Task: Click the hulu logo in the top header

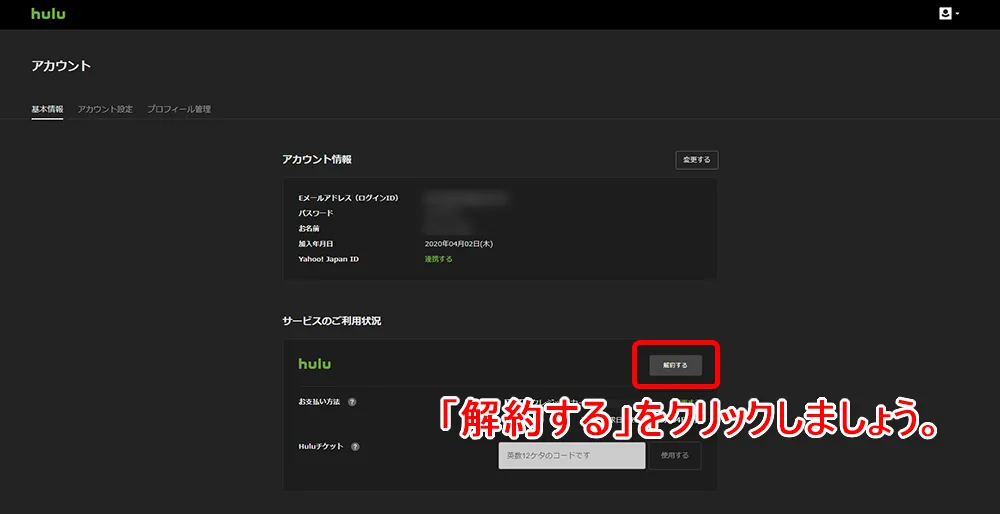Action: point(48,13)
